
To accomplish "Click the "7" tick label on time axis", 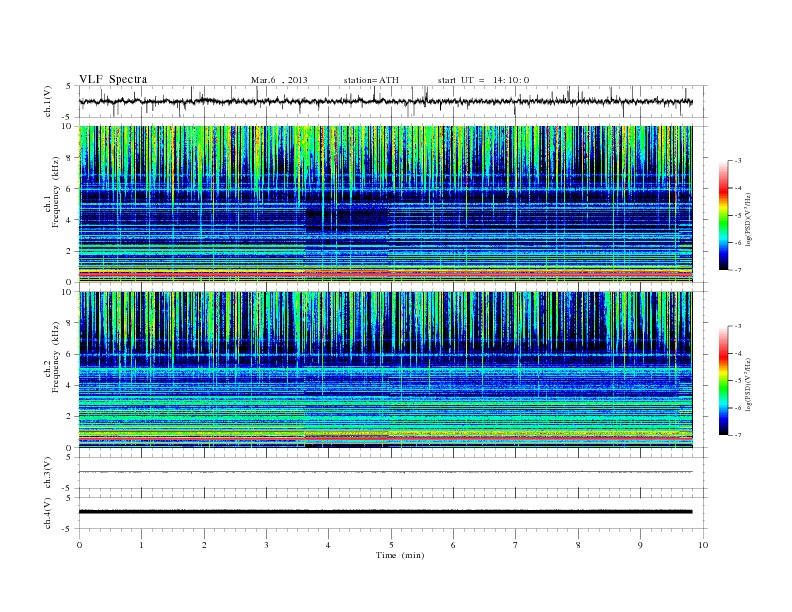I will coord(516,545).
